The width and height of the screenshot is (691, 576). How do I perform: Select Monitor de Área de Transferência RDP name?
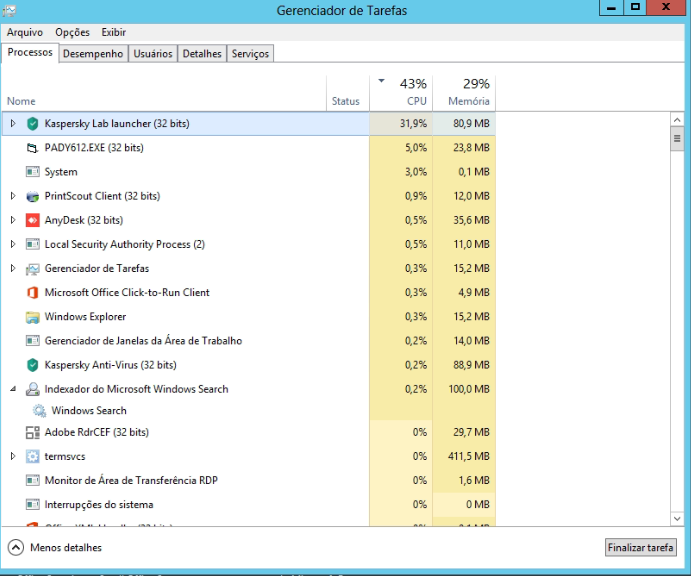point(131,480)
